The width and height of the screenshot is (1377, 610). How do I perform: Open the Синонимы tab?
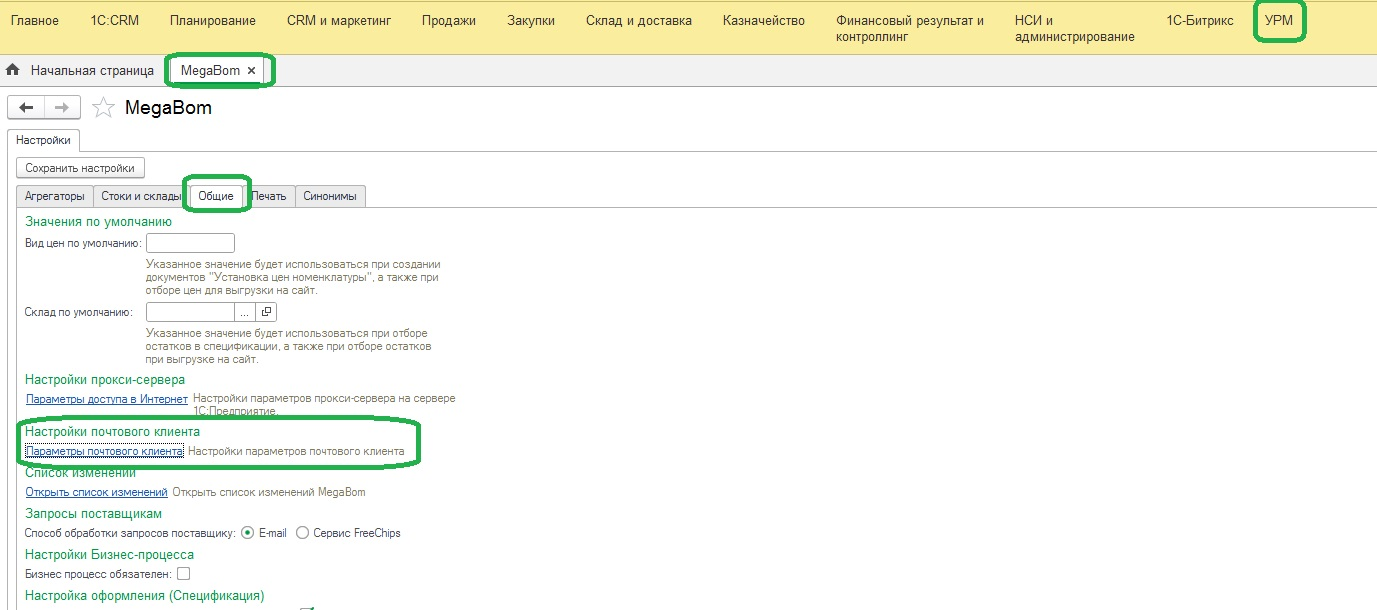[330, 196]
